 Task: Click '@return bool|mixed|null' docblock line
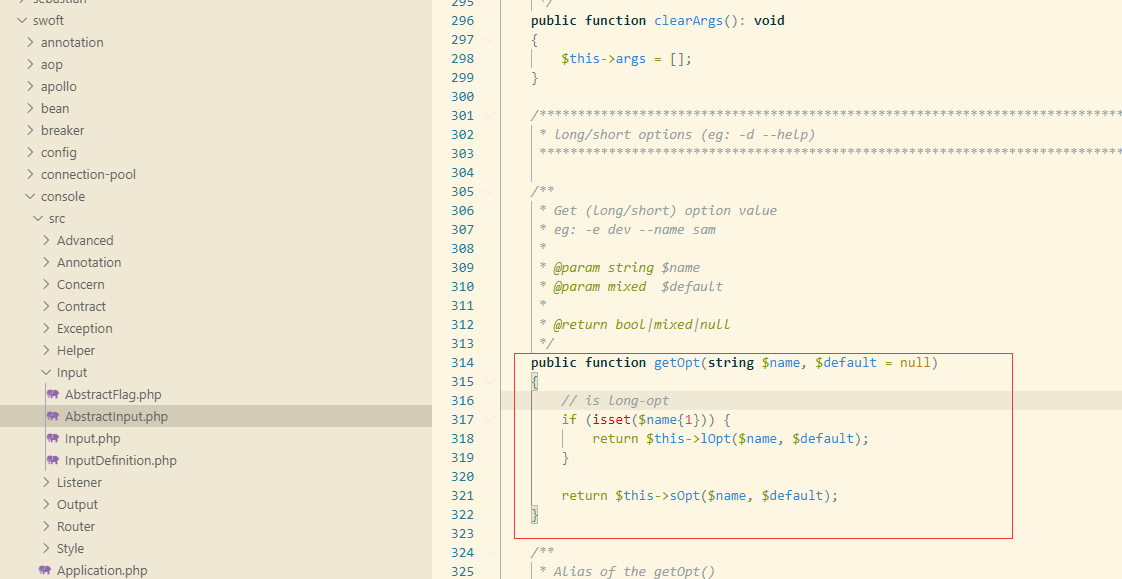click(642, 325)
